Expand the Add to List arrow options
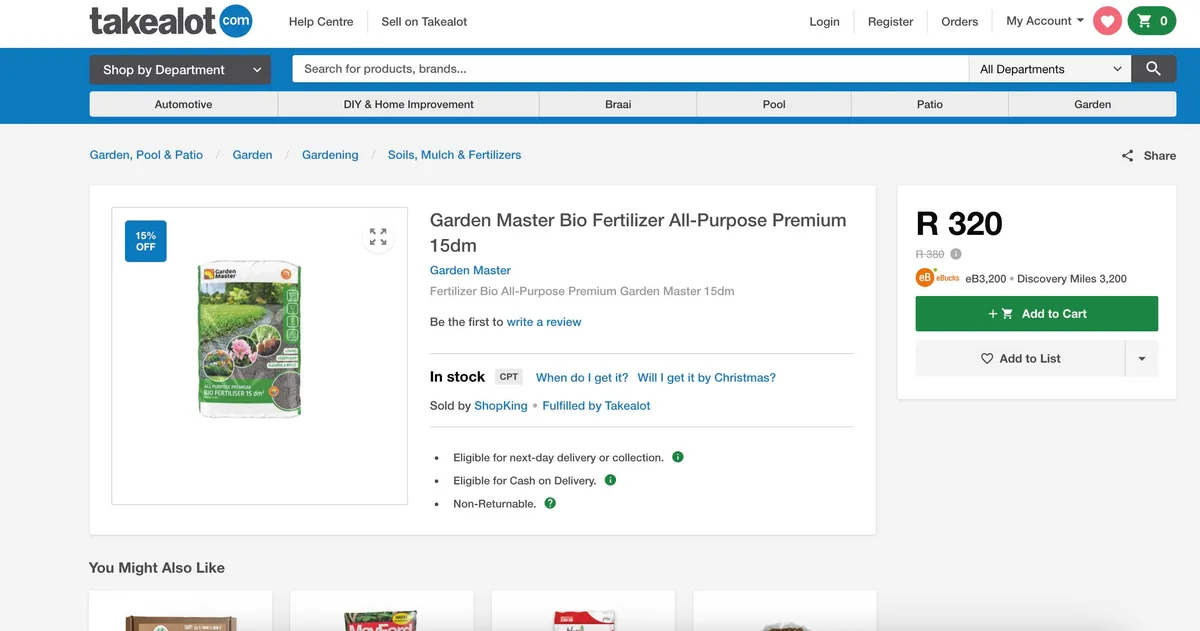The image size is (1200, 631). (1141, 359)
